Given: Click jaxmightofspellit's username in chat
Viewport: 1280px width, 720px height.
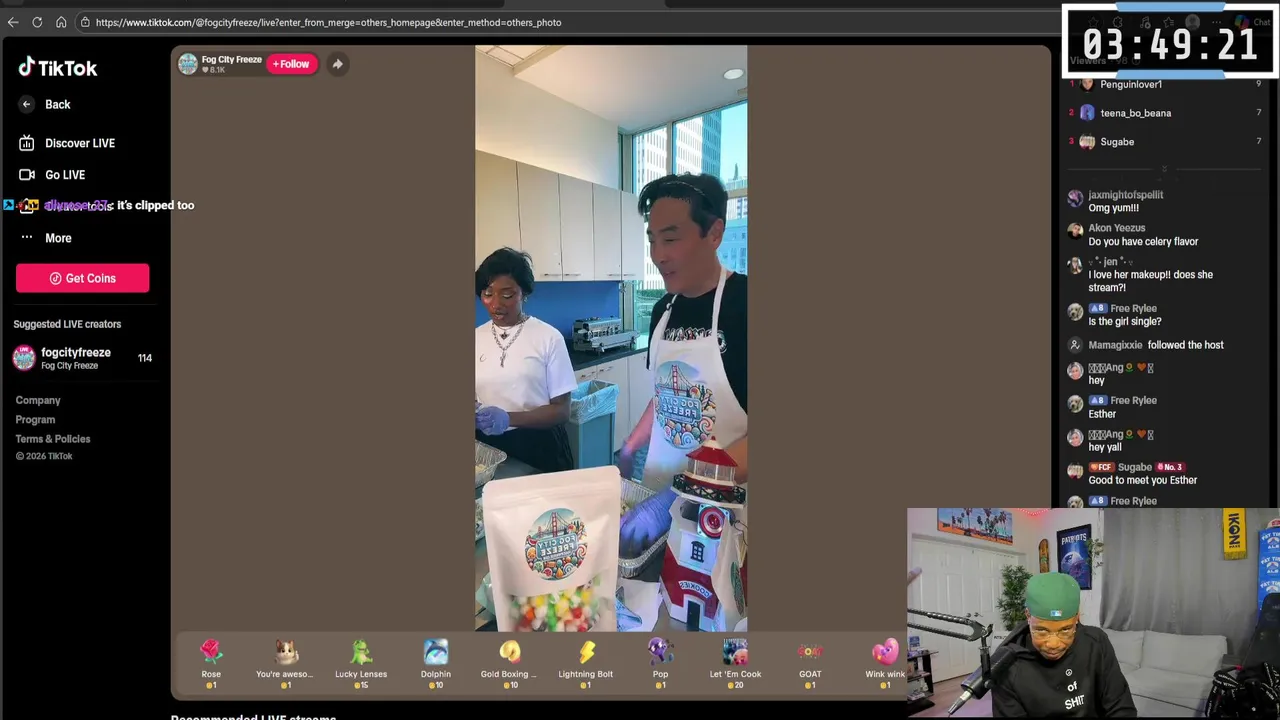Looking at the screenshot, I should [1126, 195].
